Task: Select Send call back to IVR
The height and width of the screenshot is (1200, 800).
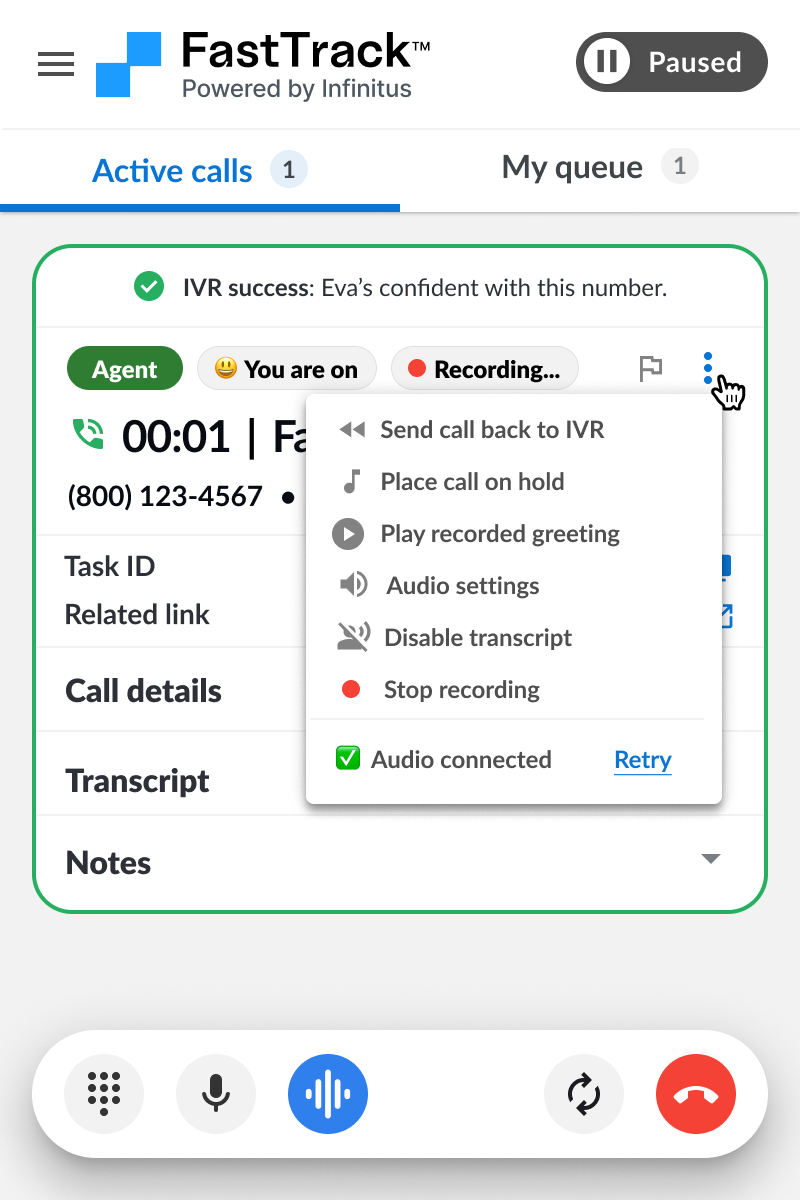Action: tap(513, 430)
